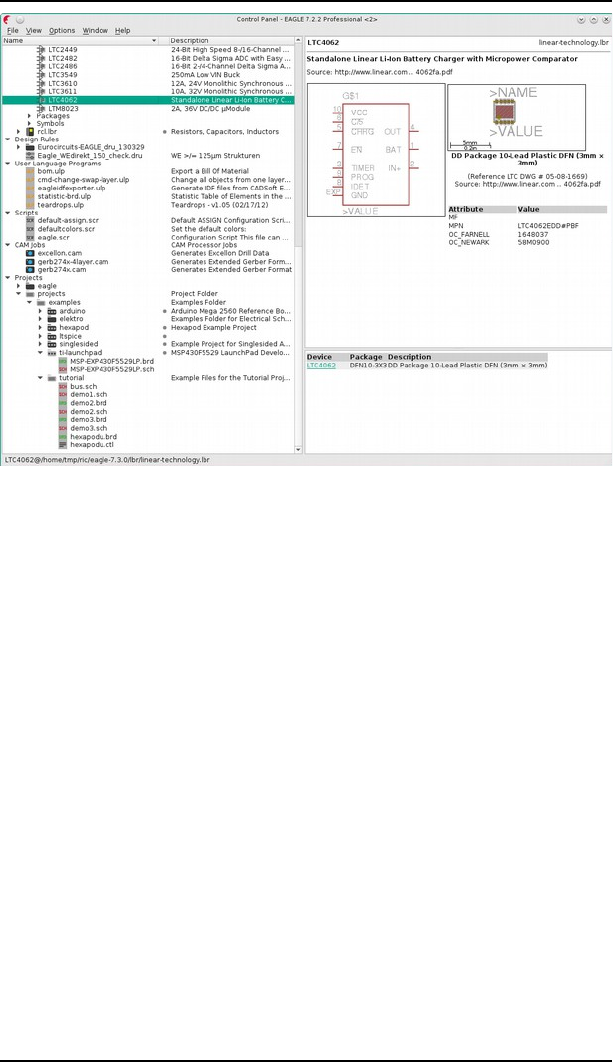Expand the elektro folder
Screen dimensions: 613x1062
tap(41, 319)
